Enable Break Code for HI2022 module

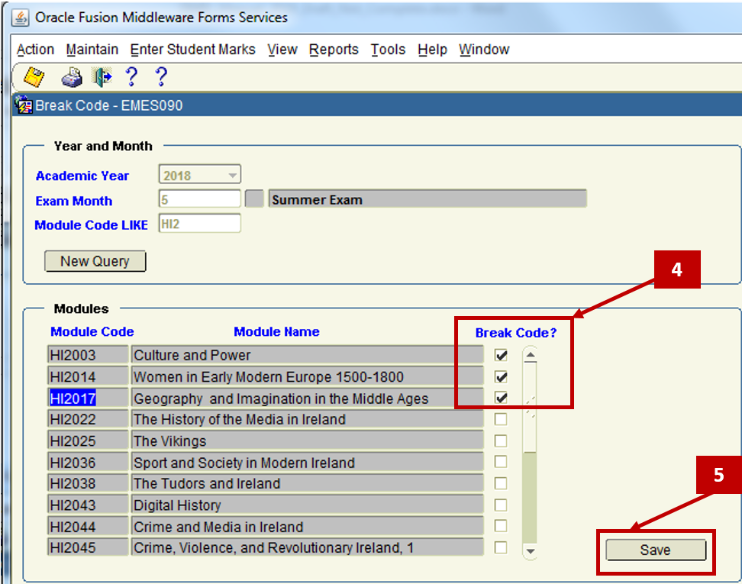click(501, 420)
